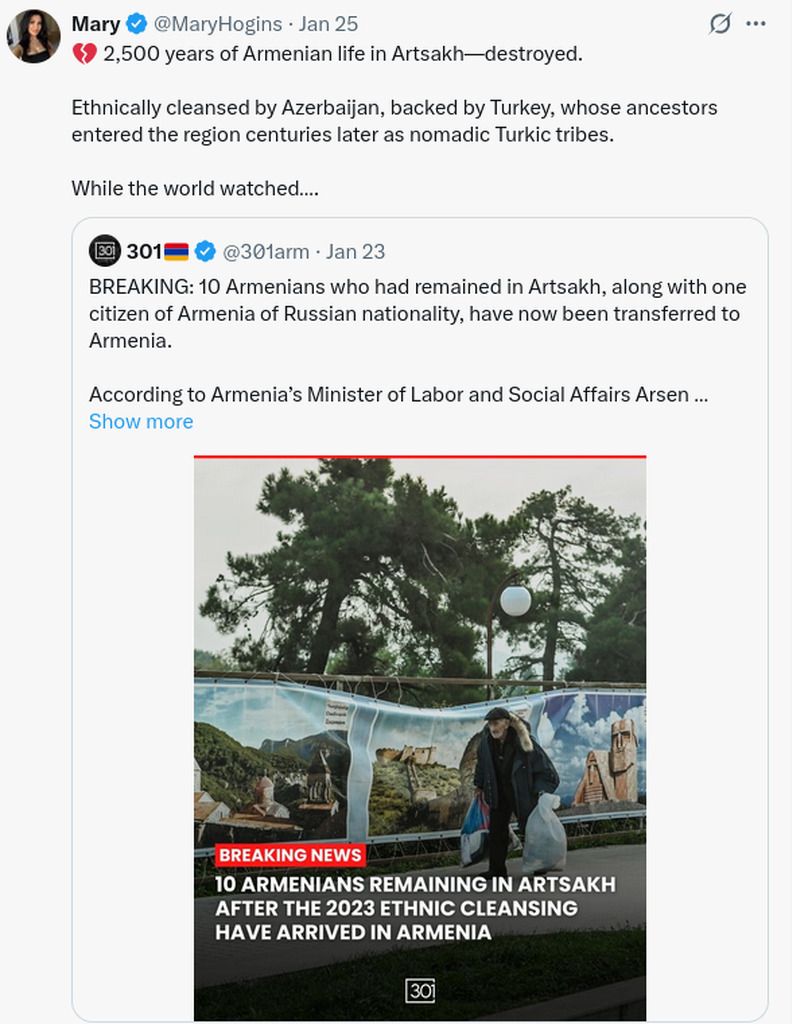Click the verified badge next to Mary

click(x=137, y=24)
